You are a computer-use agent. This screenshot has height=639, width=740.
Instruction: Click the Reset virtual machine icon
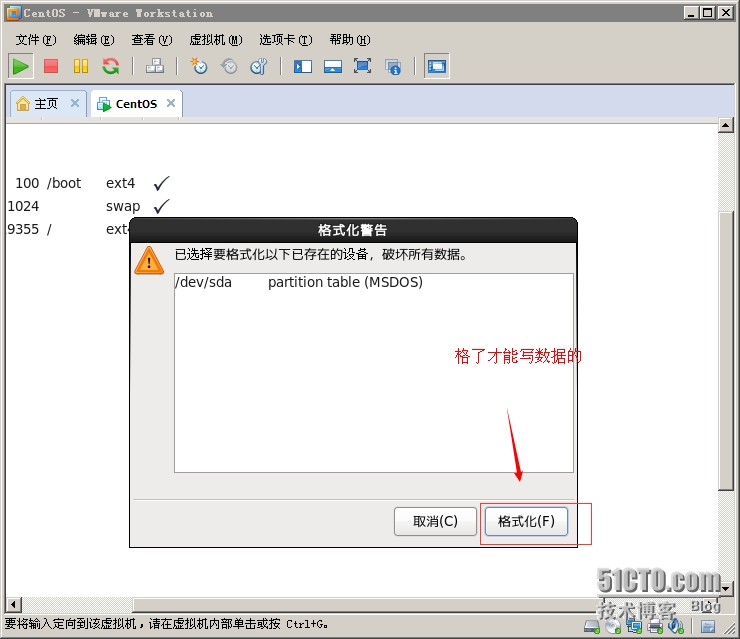[111, 66]
